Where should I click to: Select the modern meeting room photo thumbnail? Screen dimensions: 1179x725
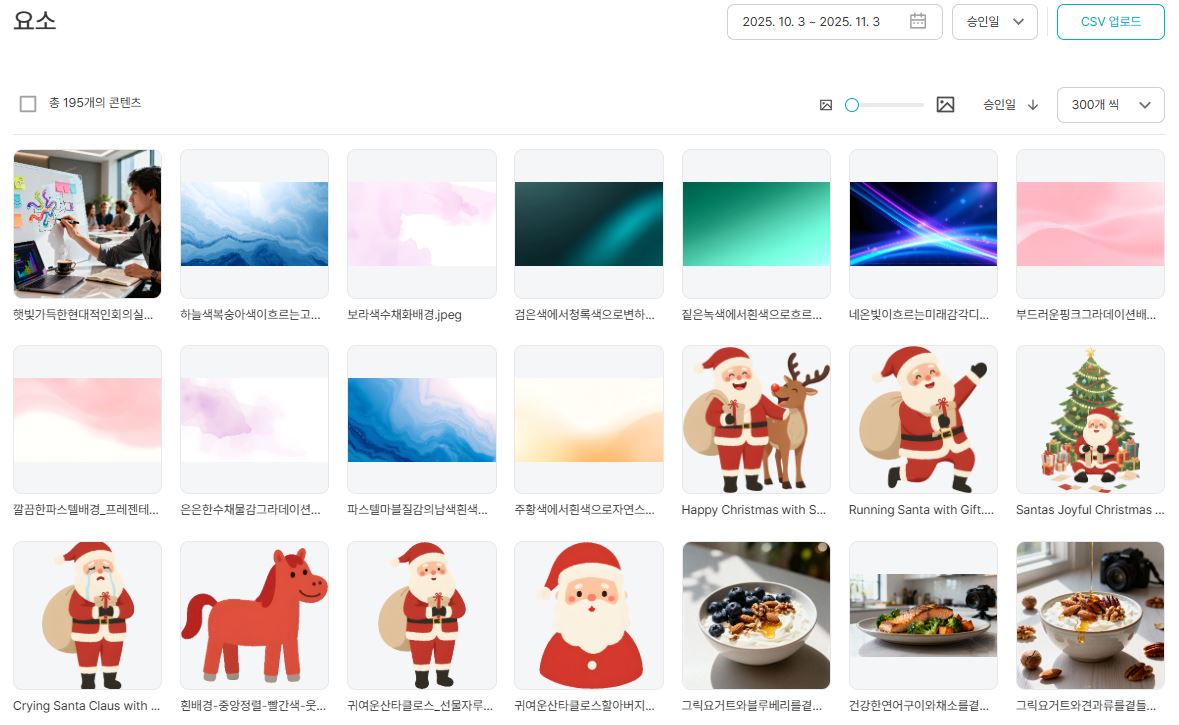pos(87,224)
